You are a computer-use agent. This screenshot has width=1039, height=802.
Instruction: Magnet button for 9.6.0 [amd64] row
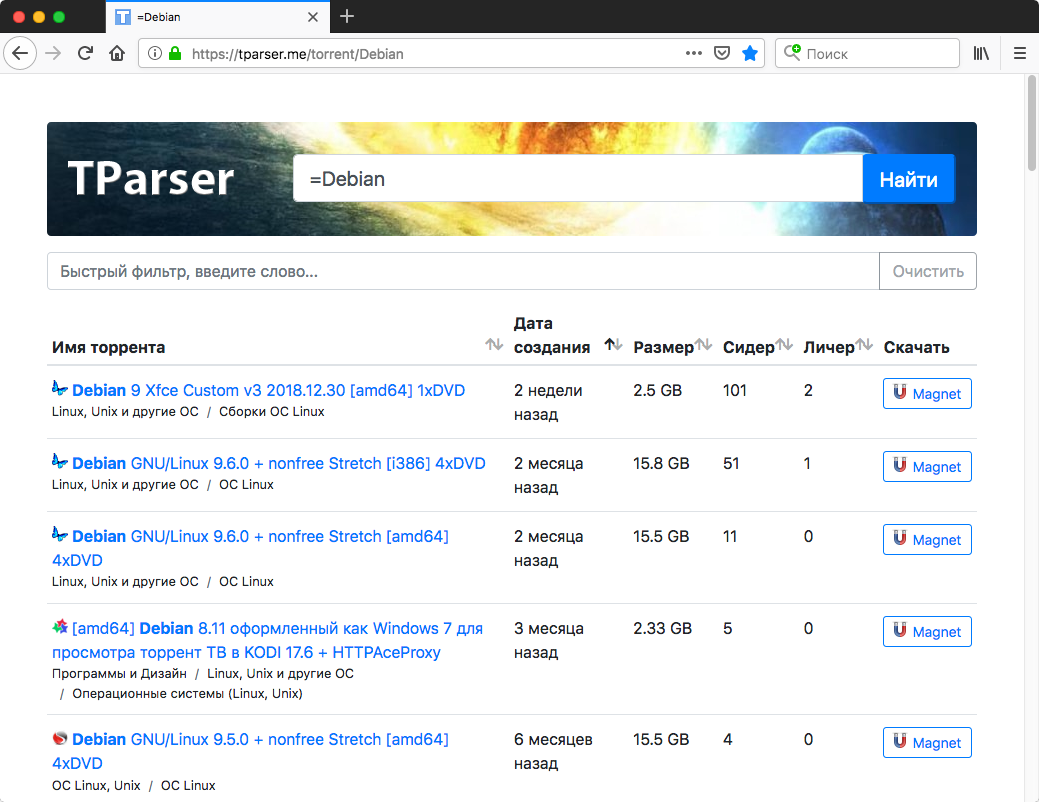927,540
